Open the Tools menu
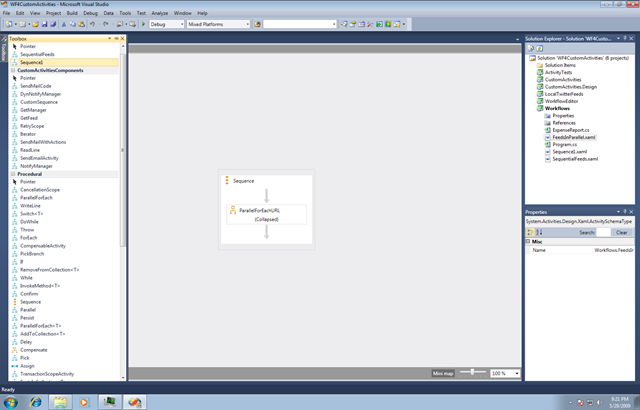Viewport: 640px width, 410px height. coord(125,13)
